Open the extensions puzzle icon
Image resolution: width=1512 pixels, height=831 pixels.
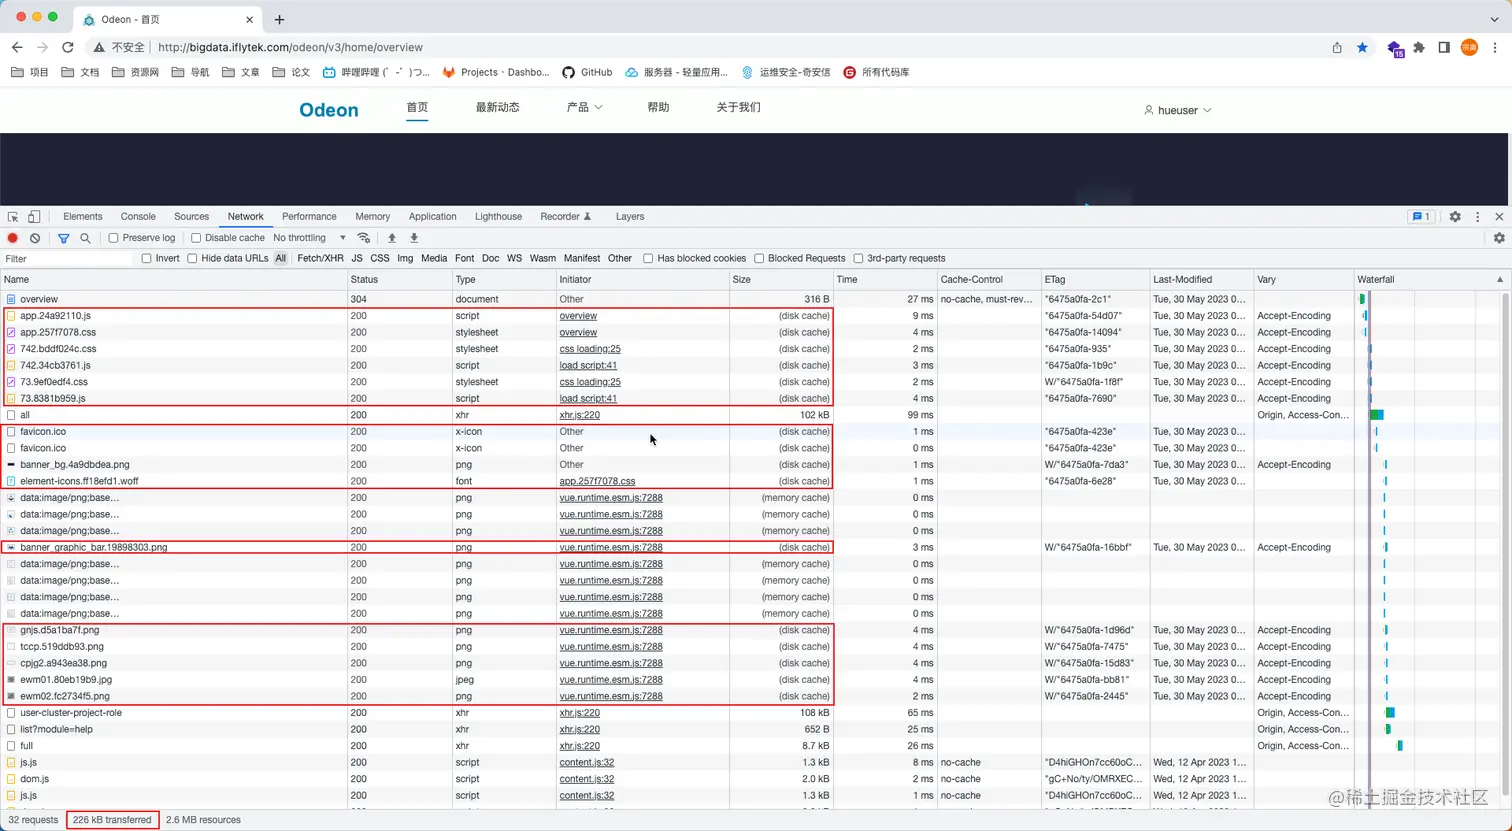pos(1419,47)
